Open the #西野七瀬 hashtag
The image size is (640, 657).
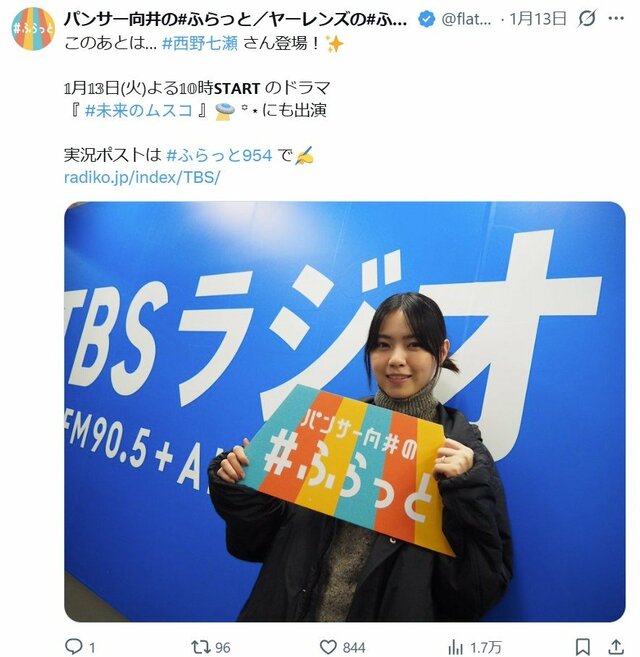[x=200, y=43]
